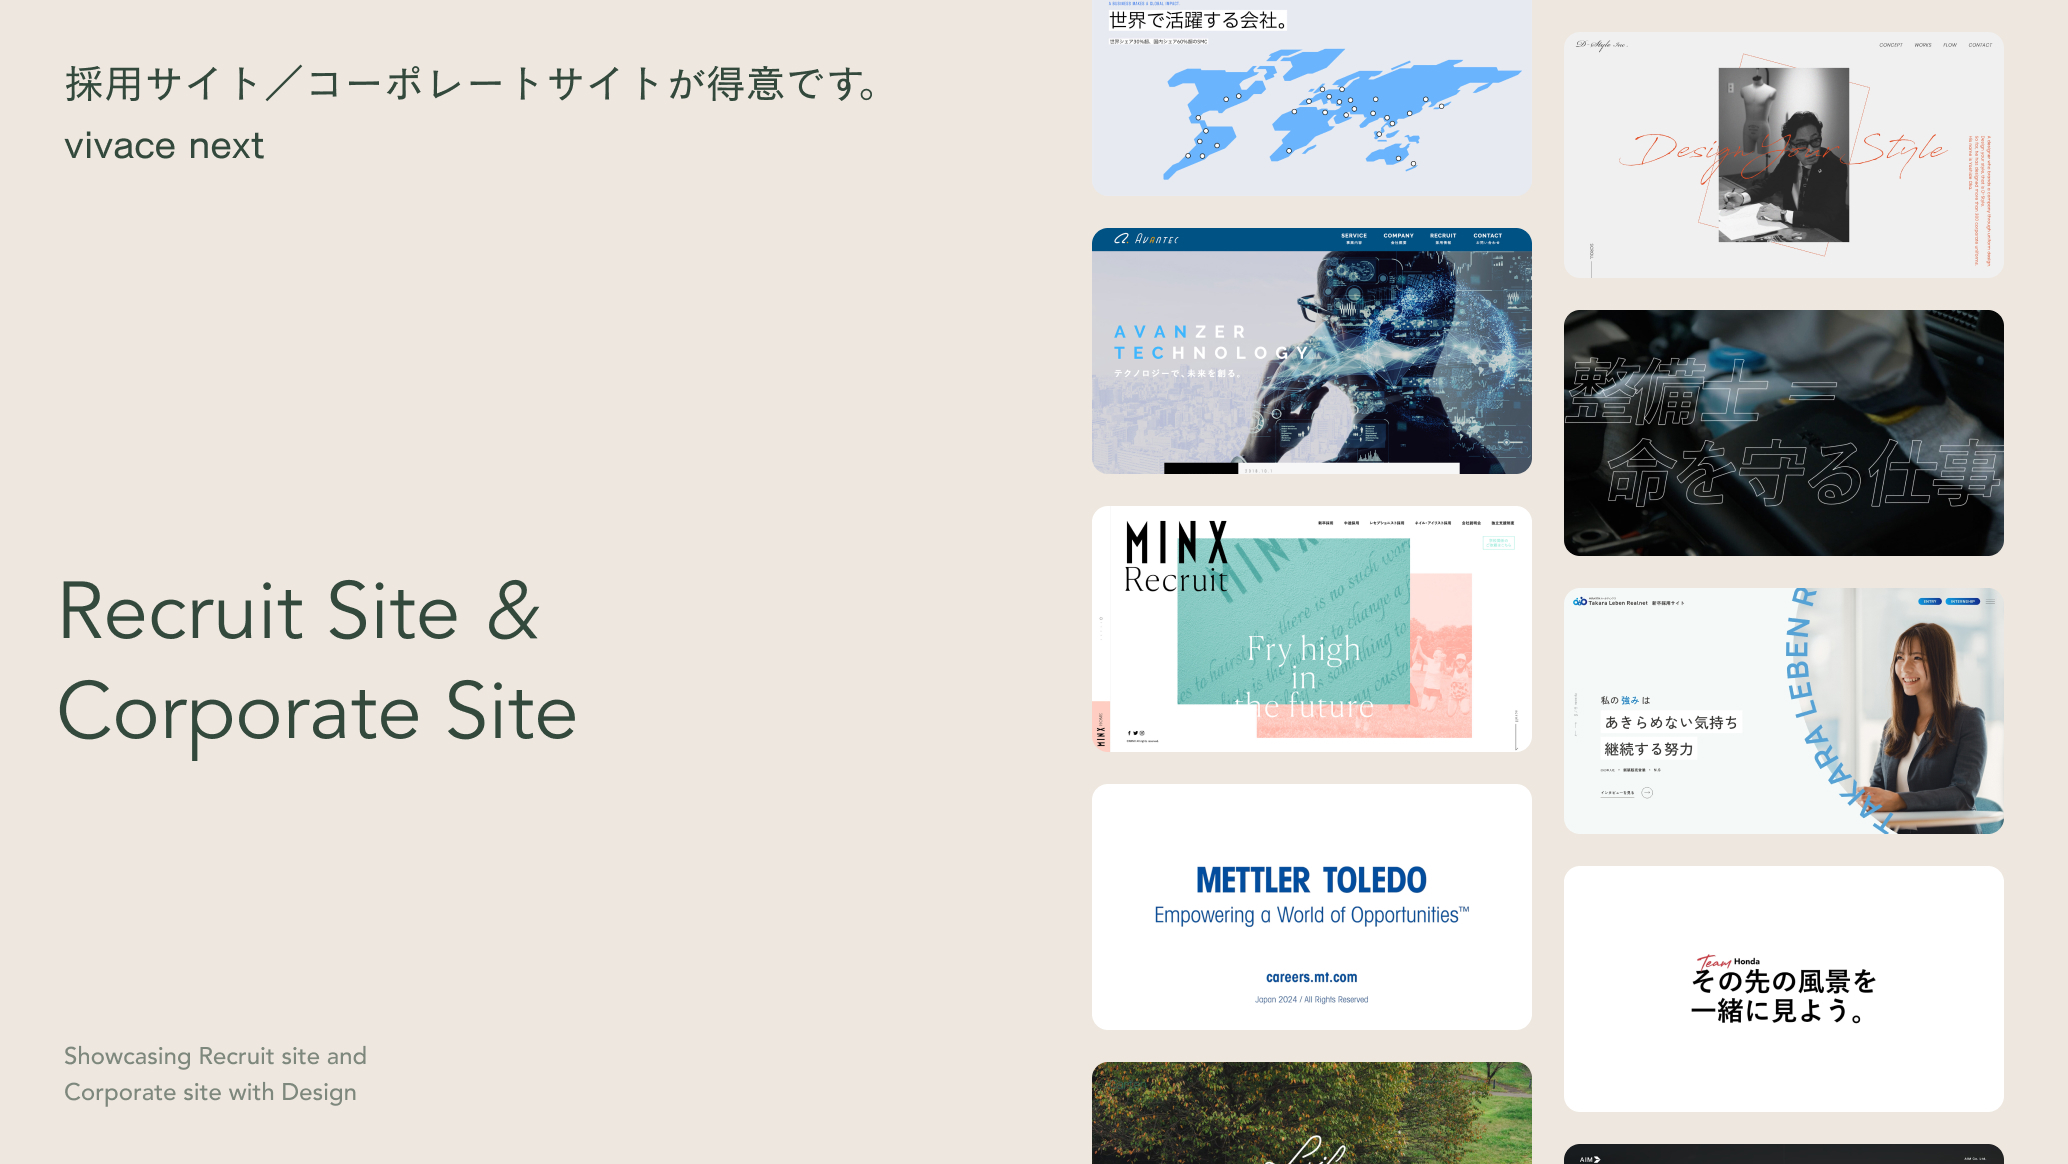2068x1164 pixels.
Task: Open the hamburger menu on Takara Leben thumbnail
Action: (x=1990, y=602)
